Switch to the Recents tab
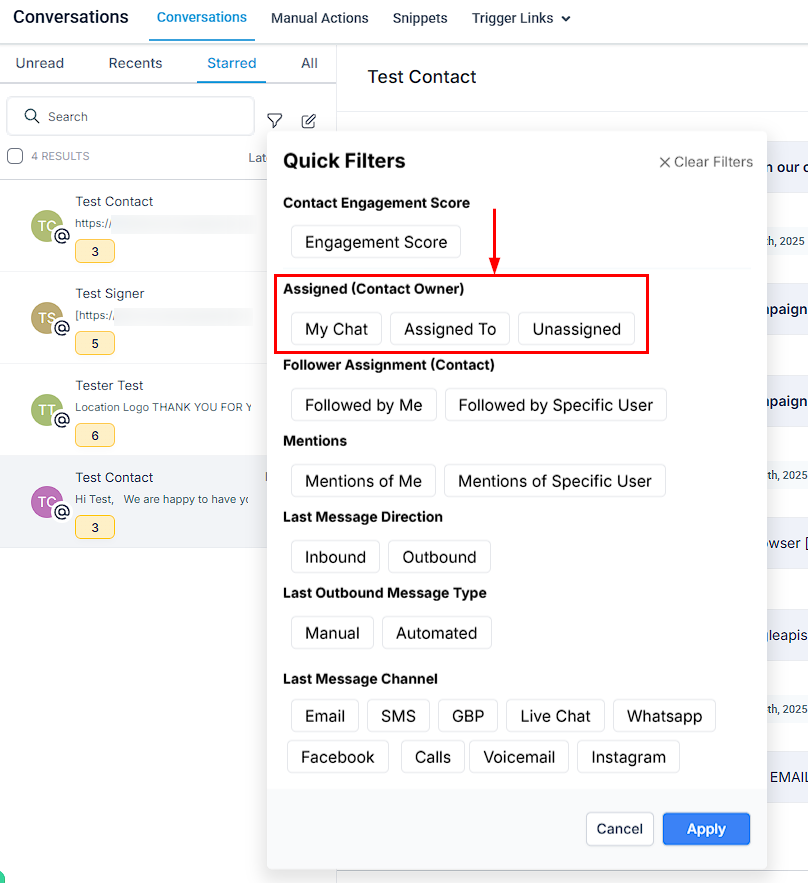Viewport: 808px width, 883px height. tap(135, 63)
